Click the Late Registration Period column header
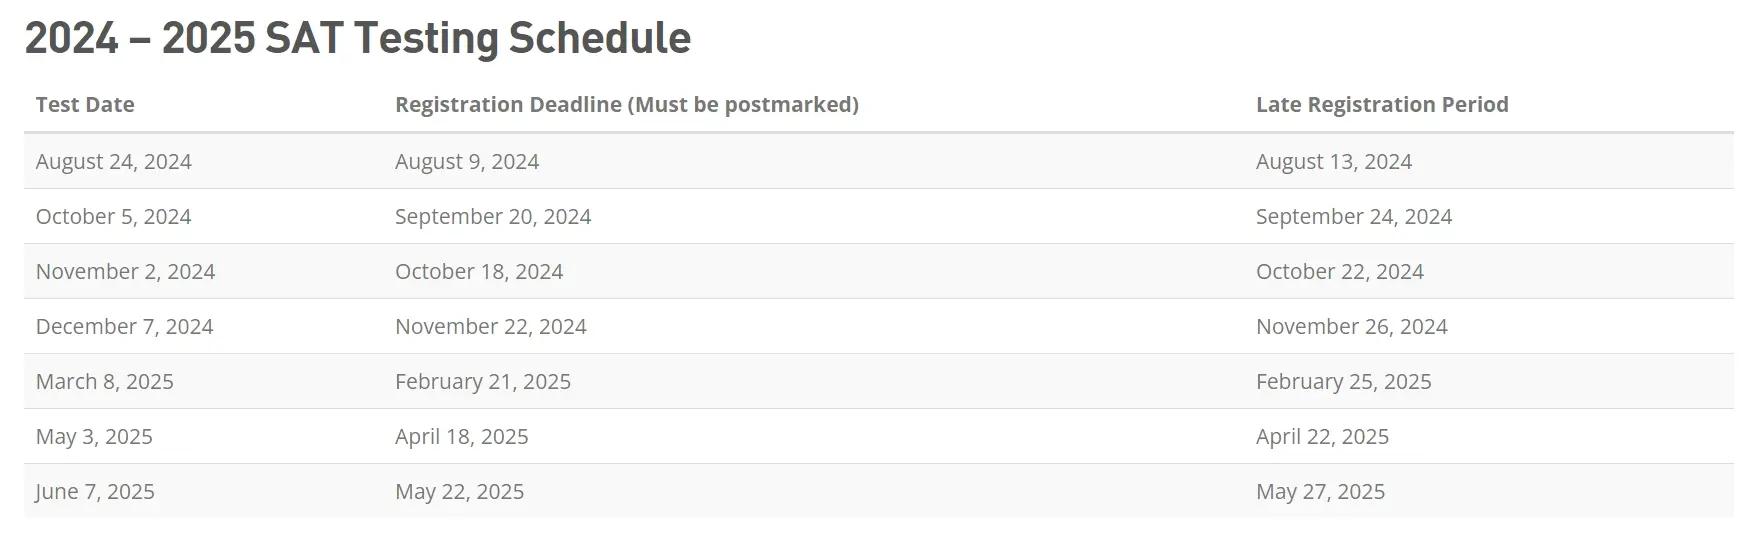Viewport: 1747px width, 538px height. [x=1381, y=105]
